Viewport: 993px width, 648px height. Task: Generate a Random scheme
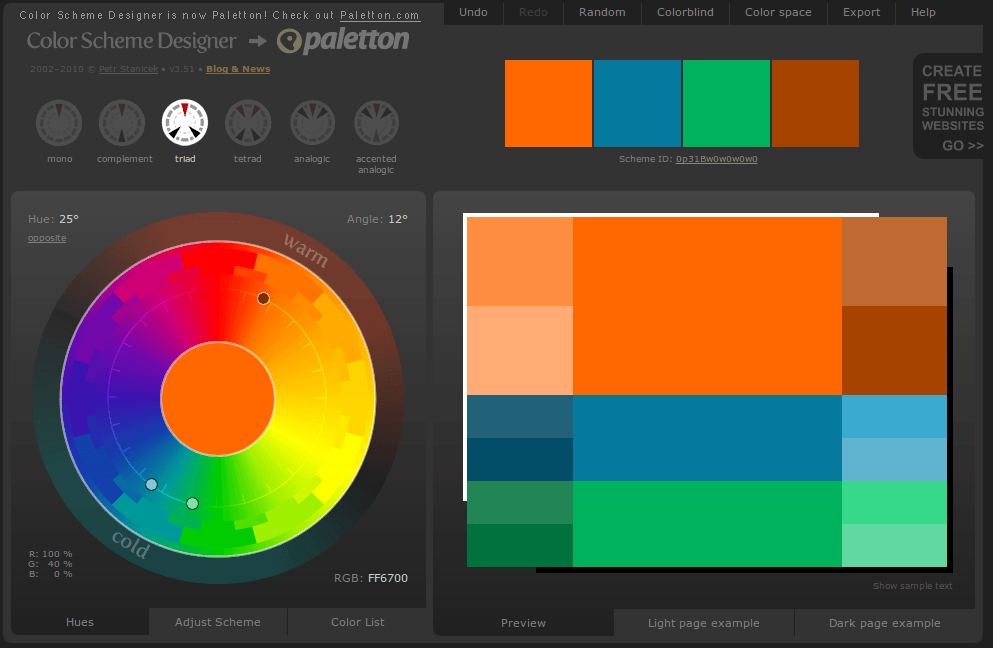click(x=602, y=12)
